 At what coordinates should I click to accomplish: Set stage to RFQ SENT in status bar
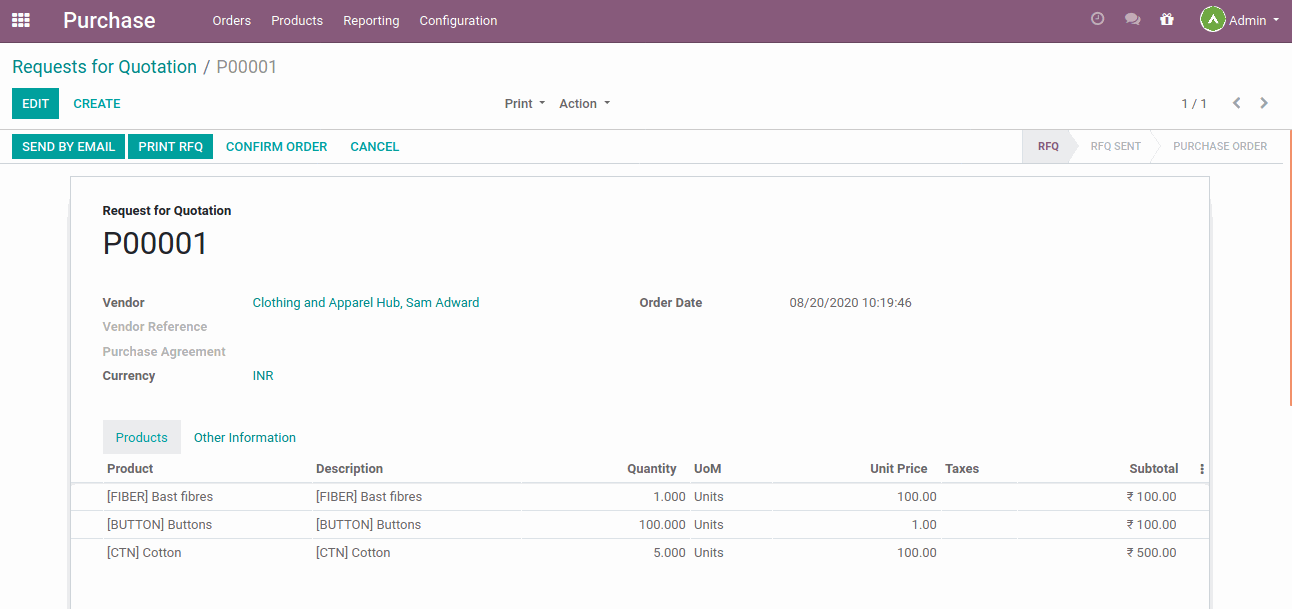1114,146
